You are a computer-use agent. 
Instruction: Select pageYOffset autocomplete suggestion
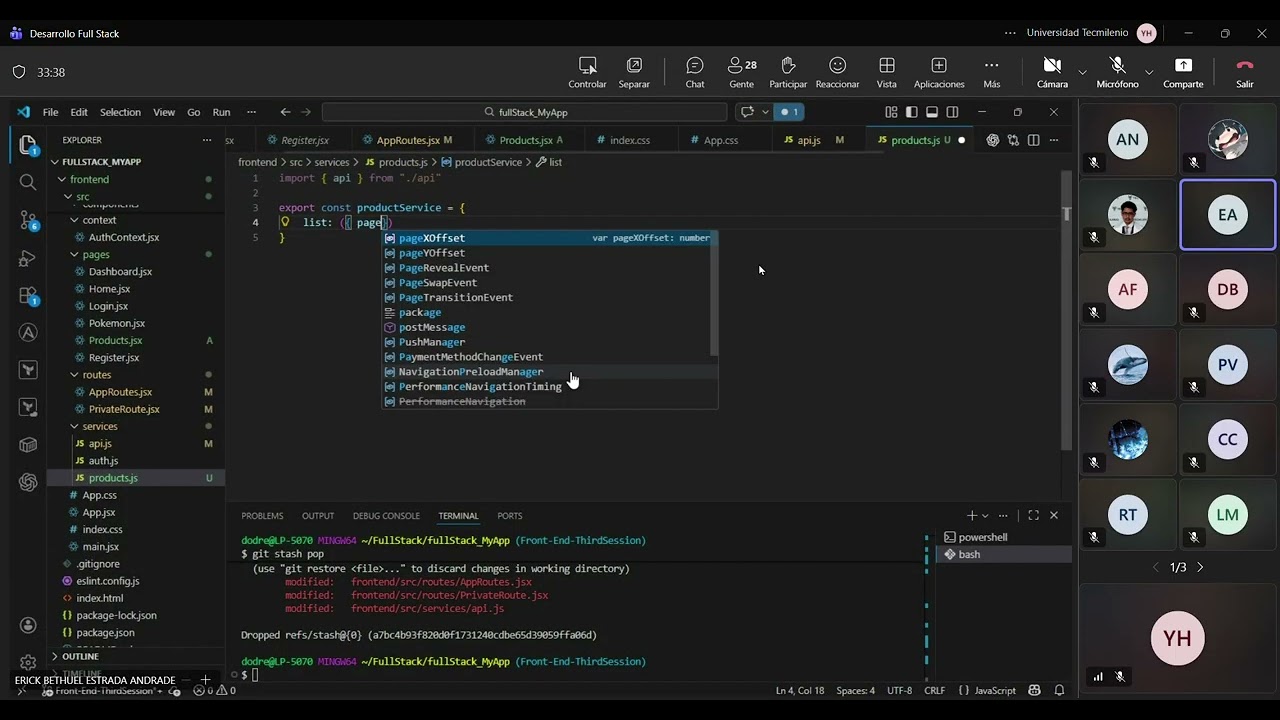(548, 253)
